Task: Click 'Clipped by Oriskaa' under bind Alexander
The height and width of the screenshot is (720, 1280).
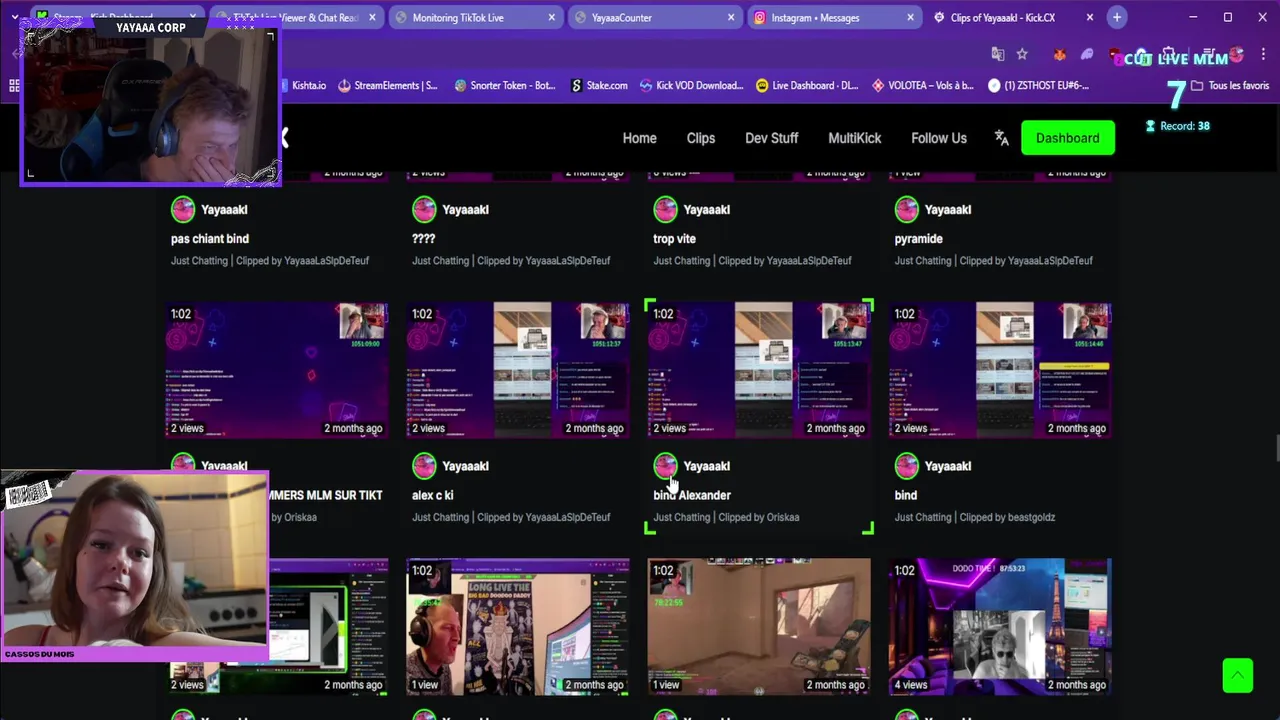Action: click(x=759, y=517)
